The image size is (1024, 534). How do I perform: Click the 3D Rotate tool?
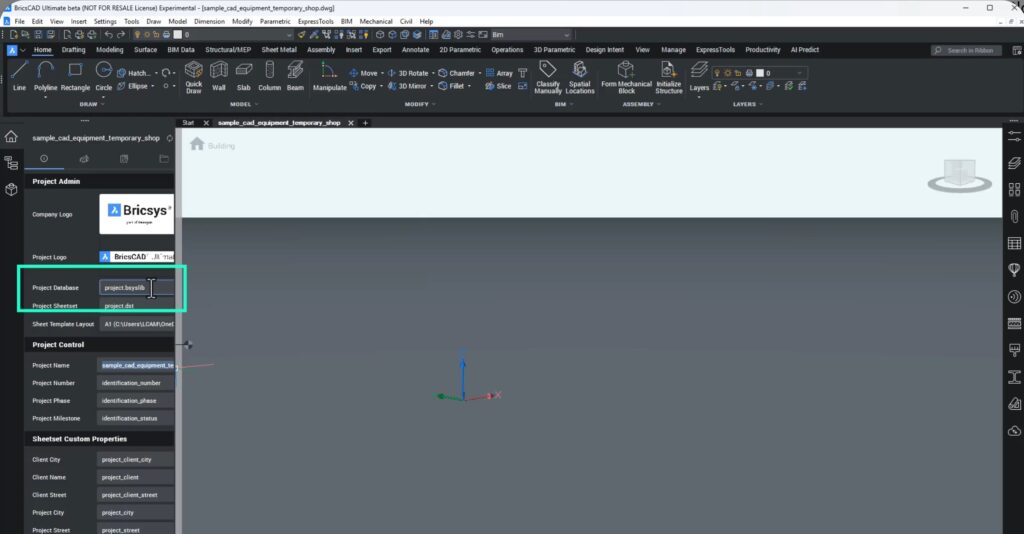pyautogui.click(x=408, y=73)
